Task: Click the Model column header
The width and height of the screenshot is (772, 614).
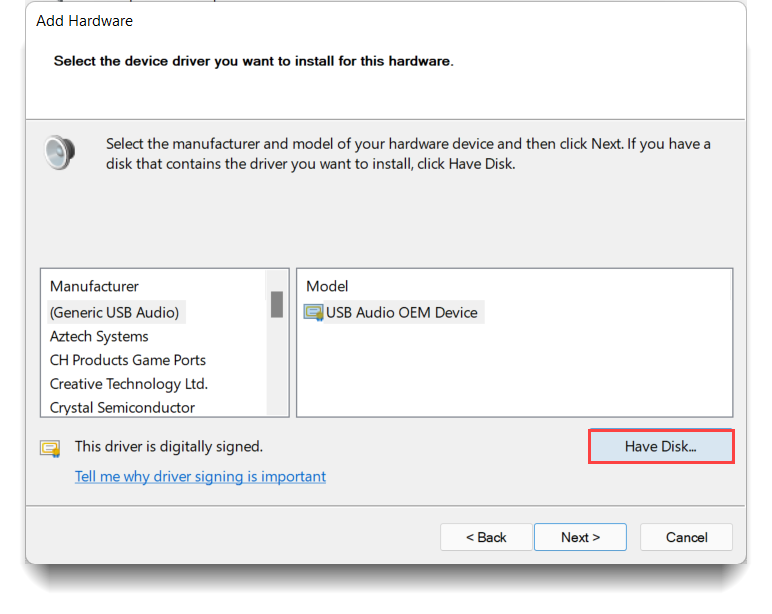Action: pos(327,286)
